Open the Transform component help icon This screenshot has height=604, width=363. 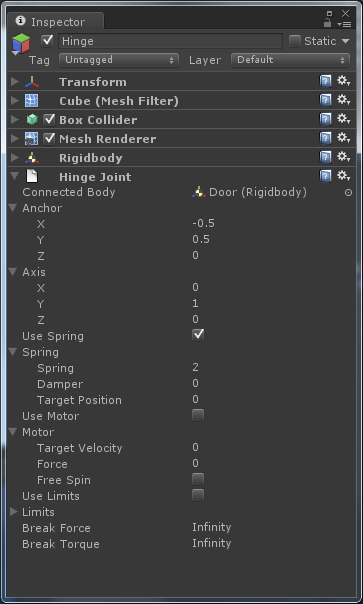[326, 82]
